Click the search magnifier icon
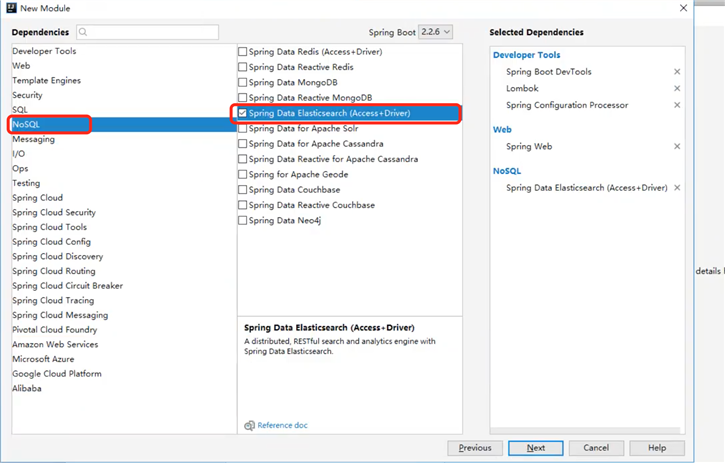 pyautogui.click(x=83, y=32)
